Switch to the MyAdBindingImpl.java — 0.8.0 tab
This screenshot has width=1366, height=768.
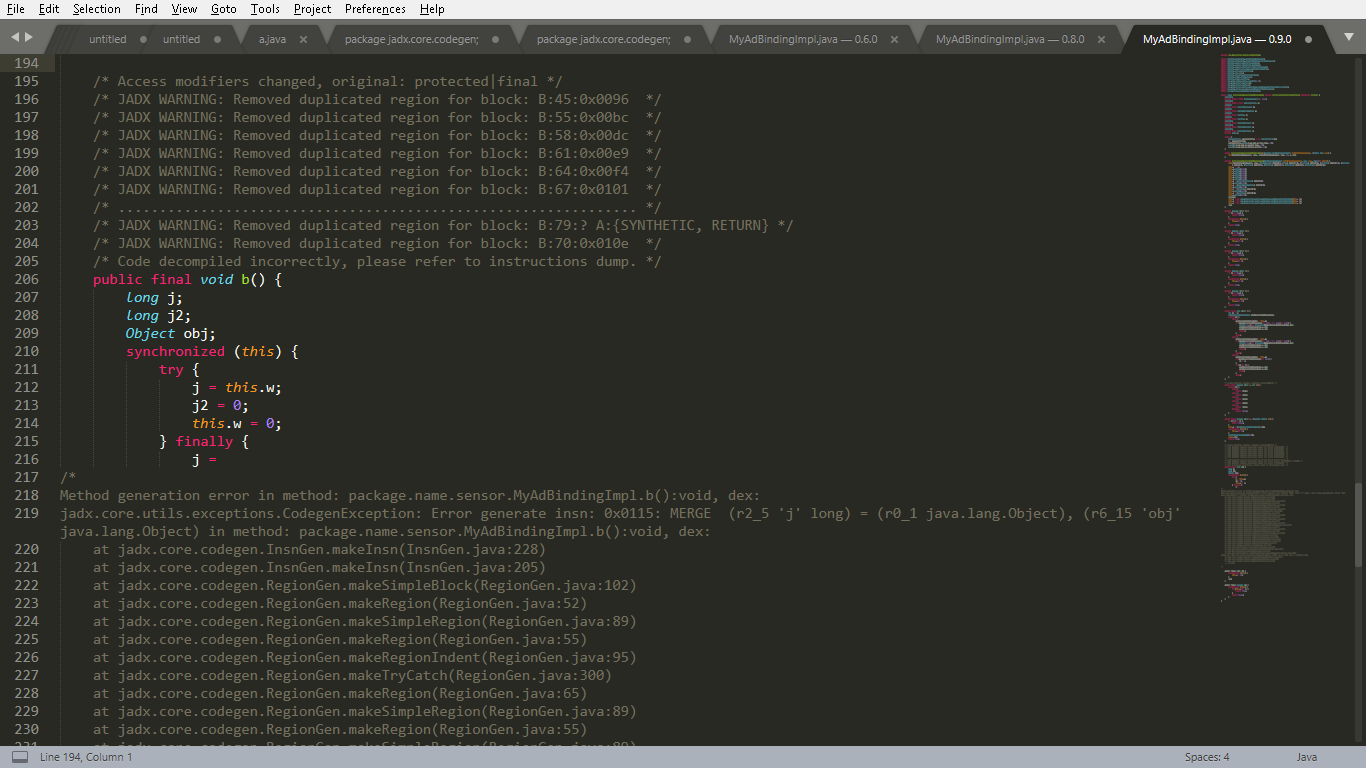pyautogui.click(x=1010, y=39)
